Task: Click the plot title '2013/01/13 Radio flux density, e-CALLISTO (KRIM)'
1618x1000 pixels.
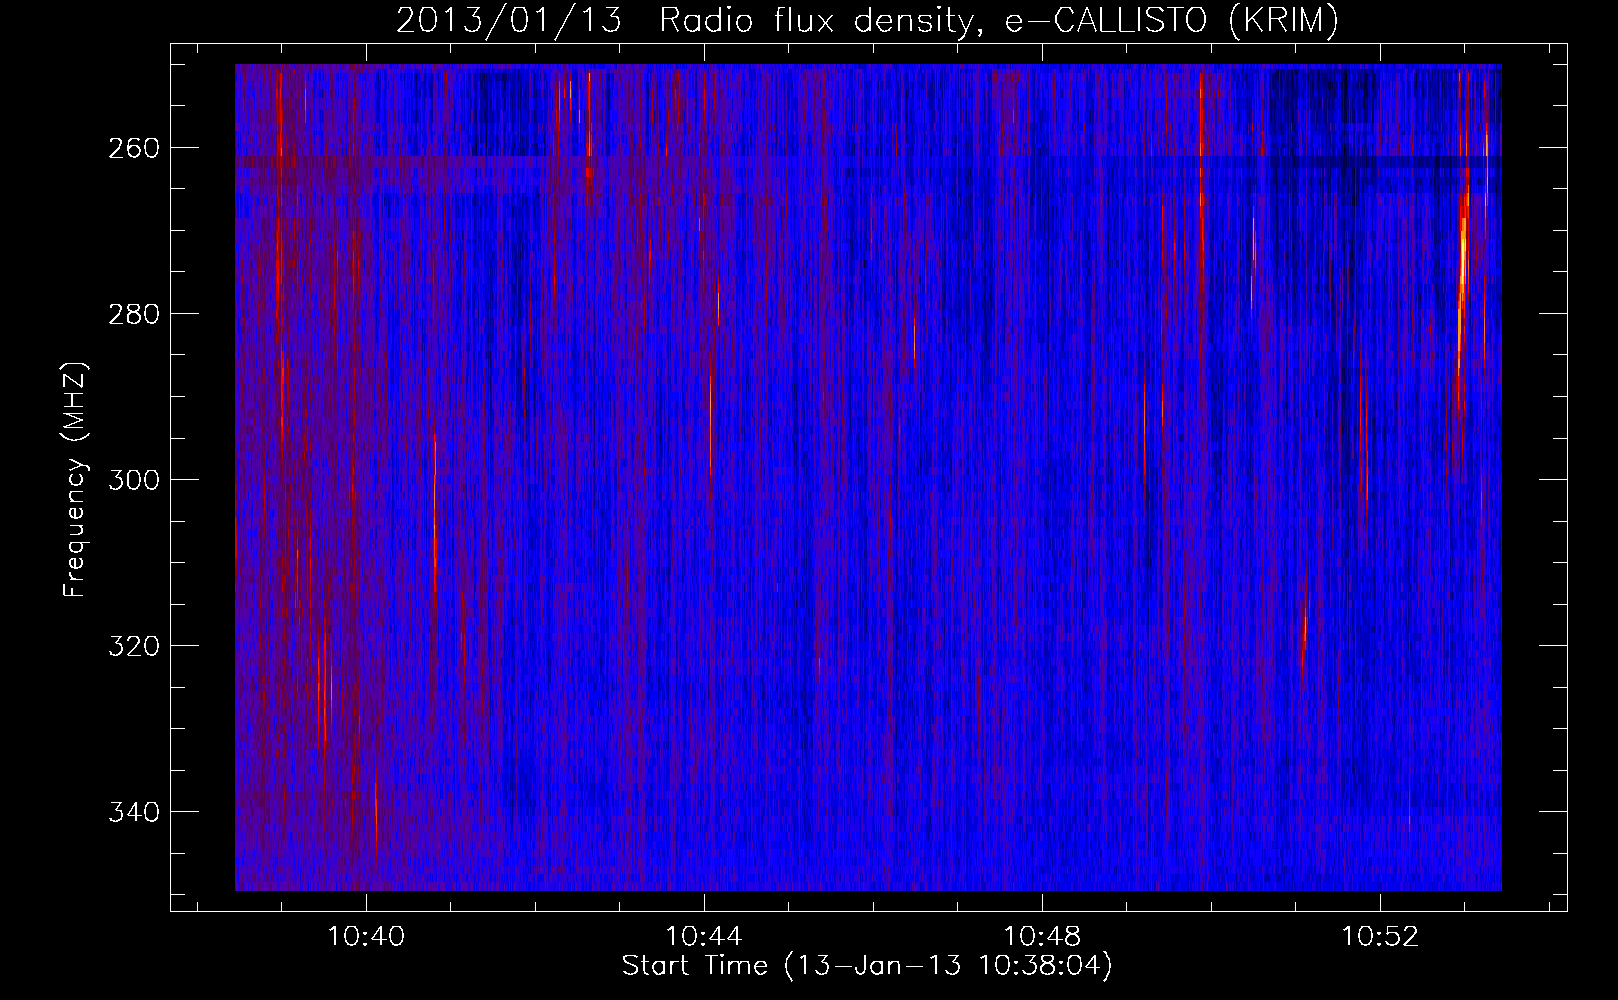Action: point(867,20)
